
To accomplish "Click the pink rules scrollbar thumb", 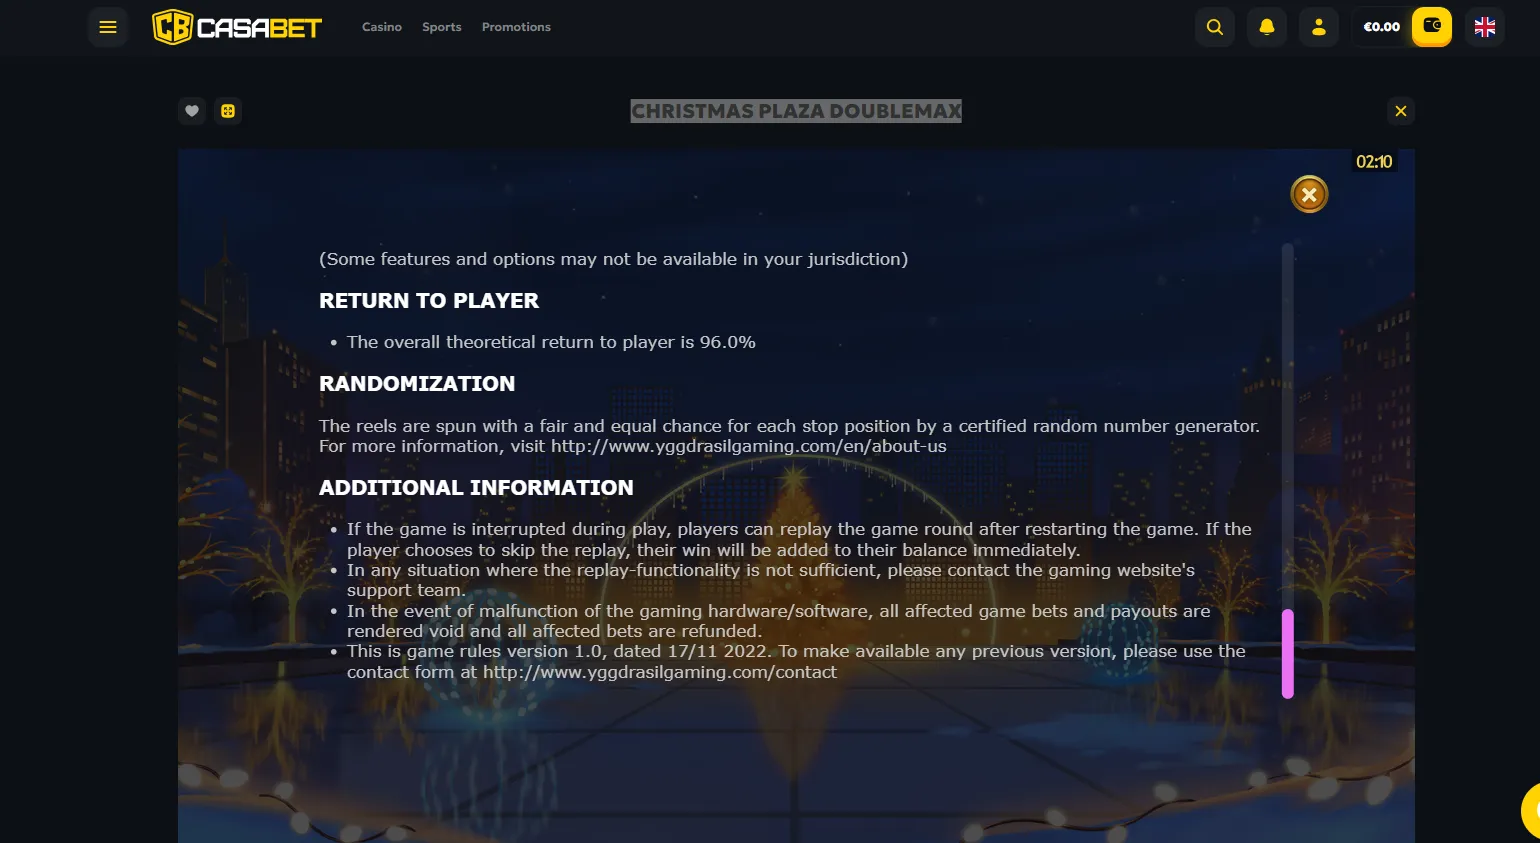I will [1288, 654].
